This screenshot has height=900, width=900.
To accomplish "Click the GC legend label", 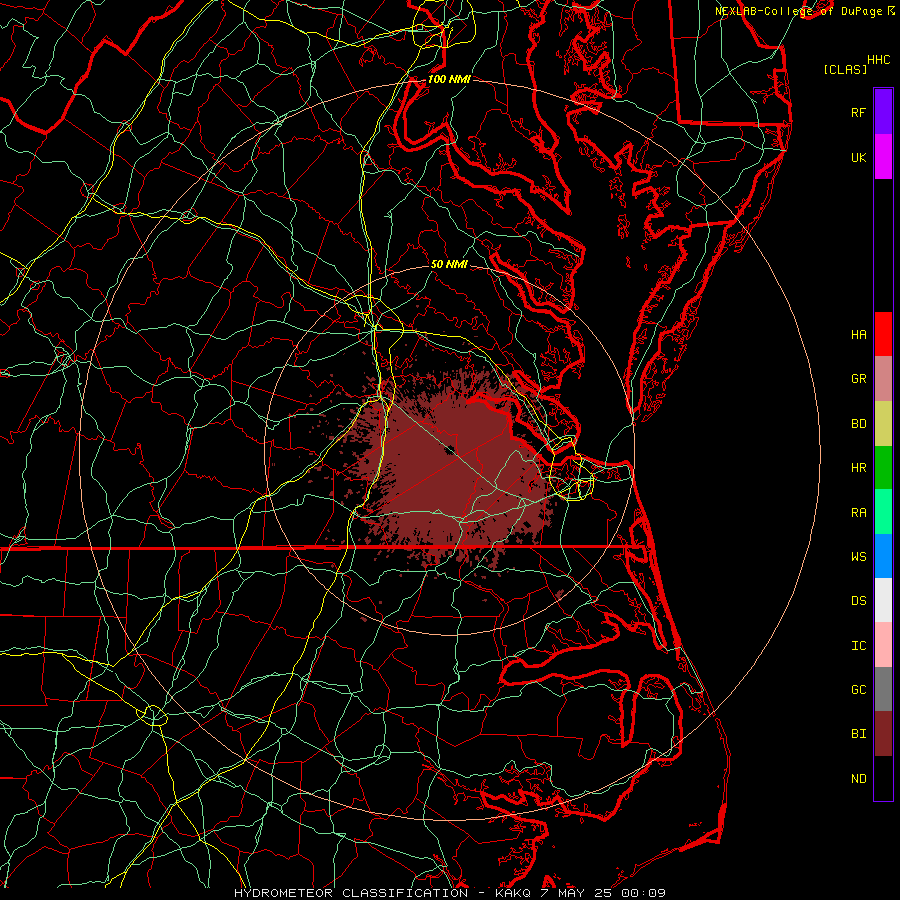I will (x=858, y=689).
